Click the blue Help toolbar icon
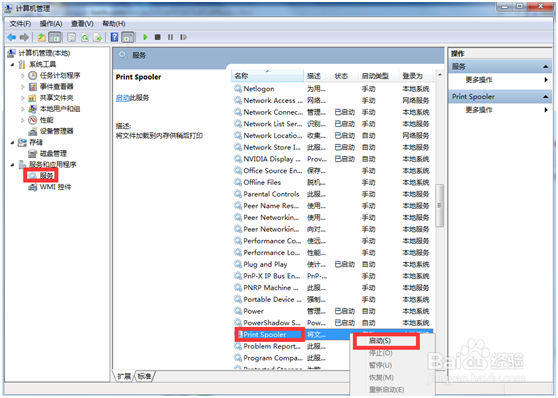Screen dimensions: 558x398 tap(114, 37)
